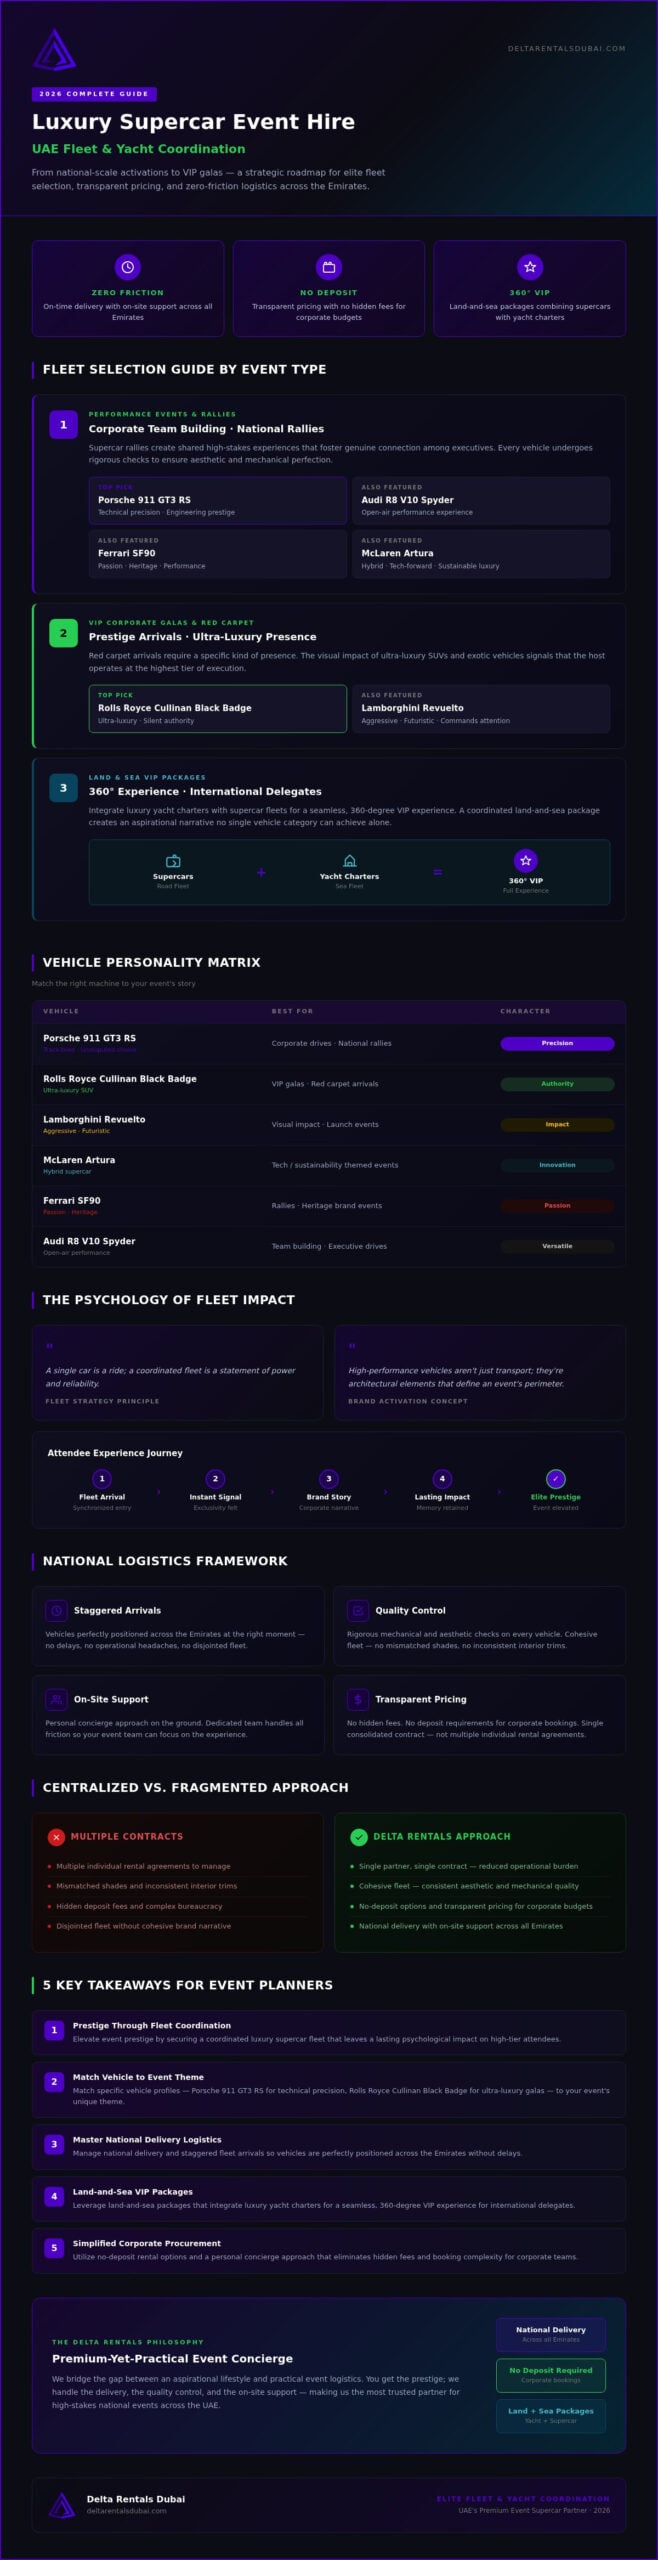This screenshot has width=658, height=2560.
Task: Select the Porsche 911 GT3 RS top pick card
Action: coord(218,500)
